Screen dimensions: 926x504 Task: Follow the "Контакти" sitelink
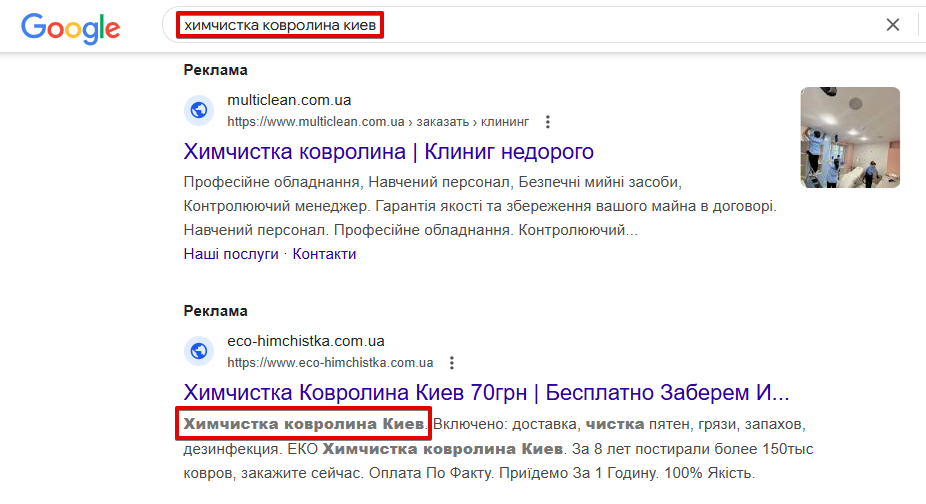pos(324,254)
